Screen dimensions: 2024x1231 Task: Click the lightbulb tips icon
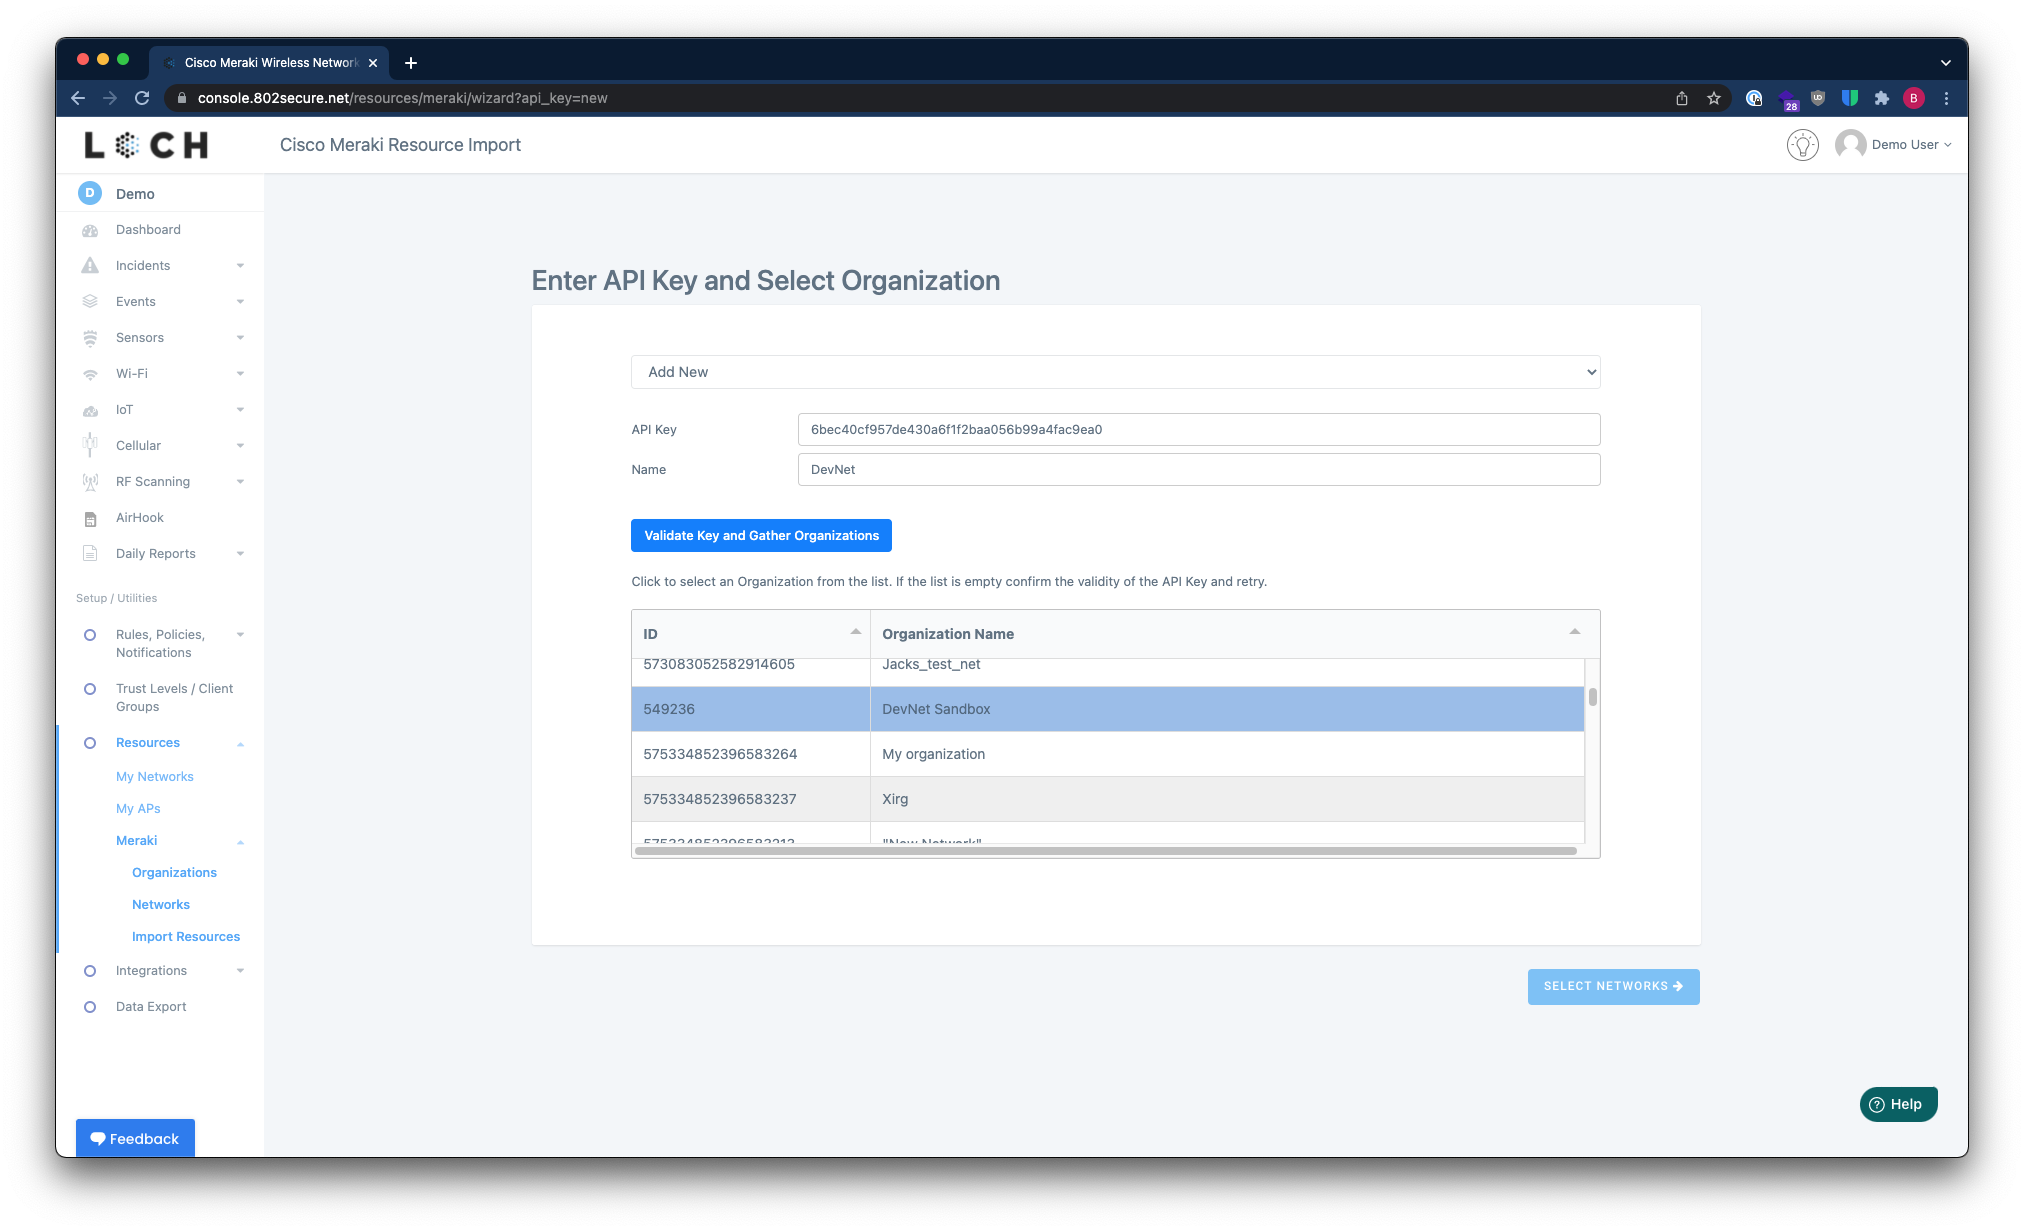point(1802,145)
